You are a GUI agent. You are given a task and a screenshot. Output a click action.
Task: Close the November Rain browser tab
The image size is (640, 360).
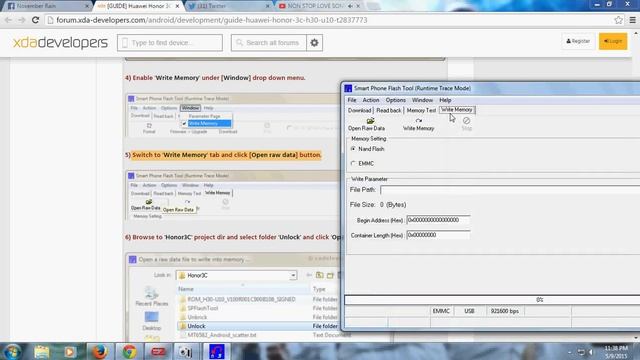[87, 6]
